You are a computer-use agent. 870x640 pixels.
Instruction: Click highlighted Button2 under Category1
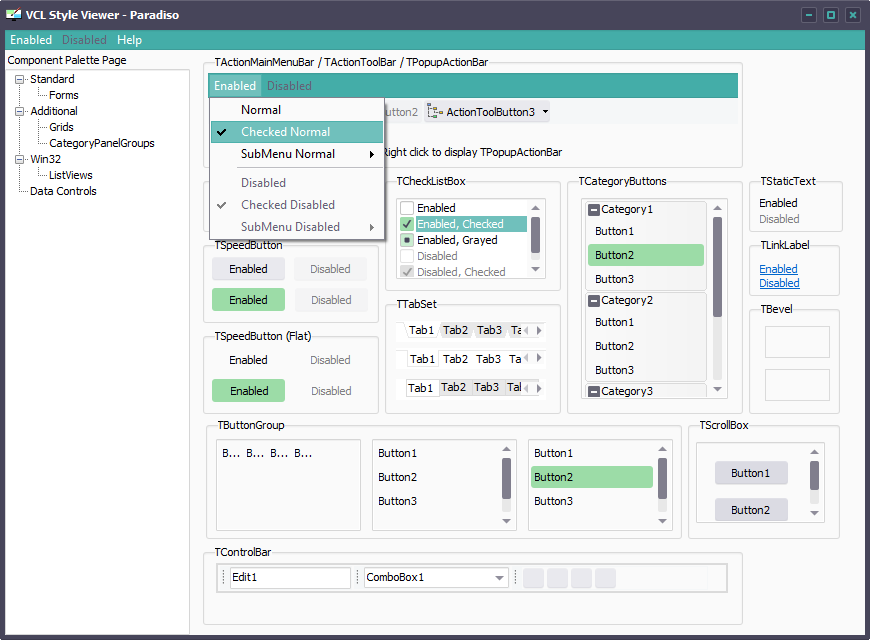coord(646,255)
